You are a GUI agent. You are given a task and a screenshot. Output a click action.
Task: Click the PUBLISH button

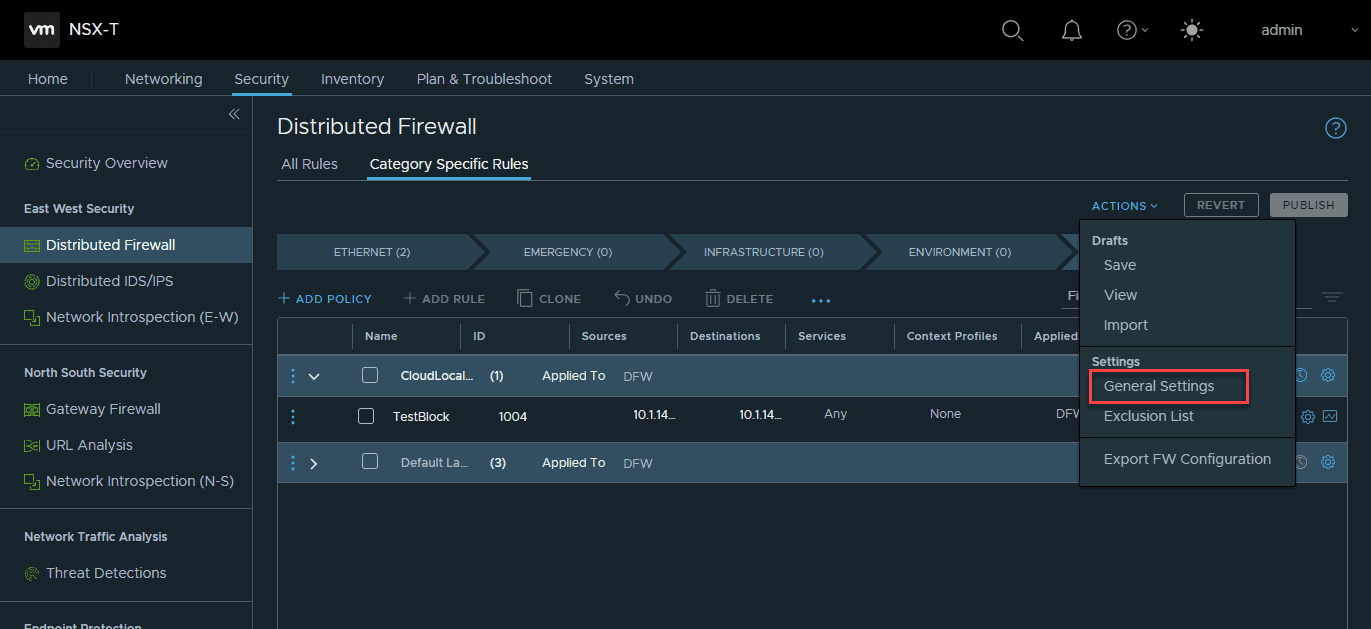coord(1308,205)
